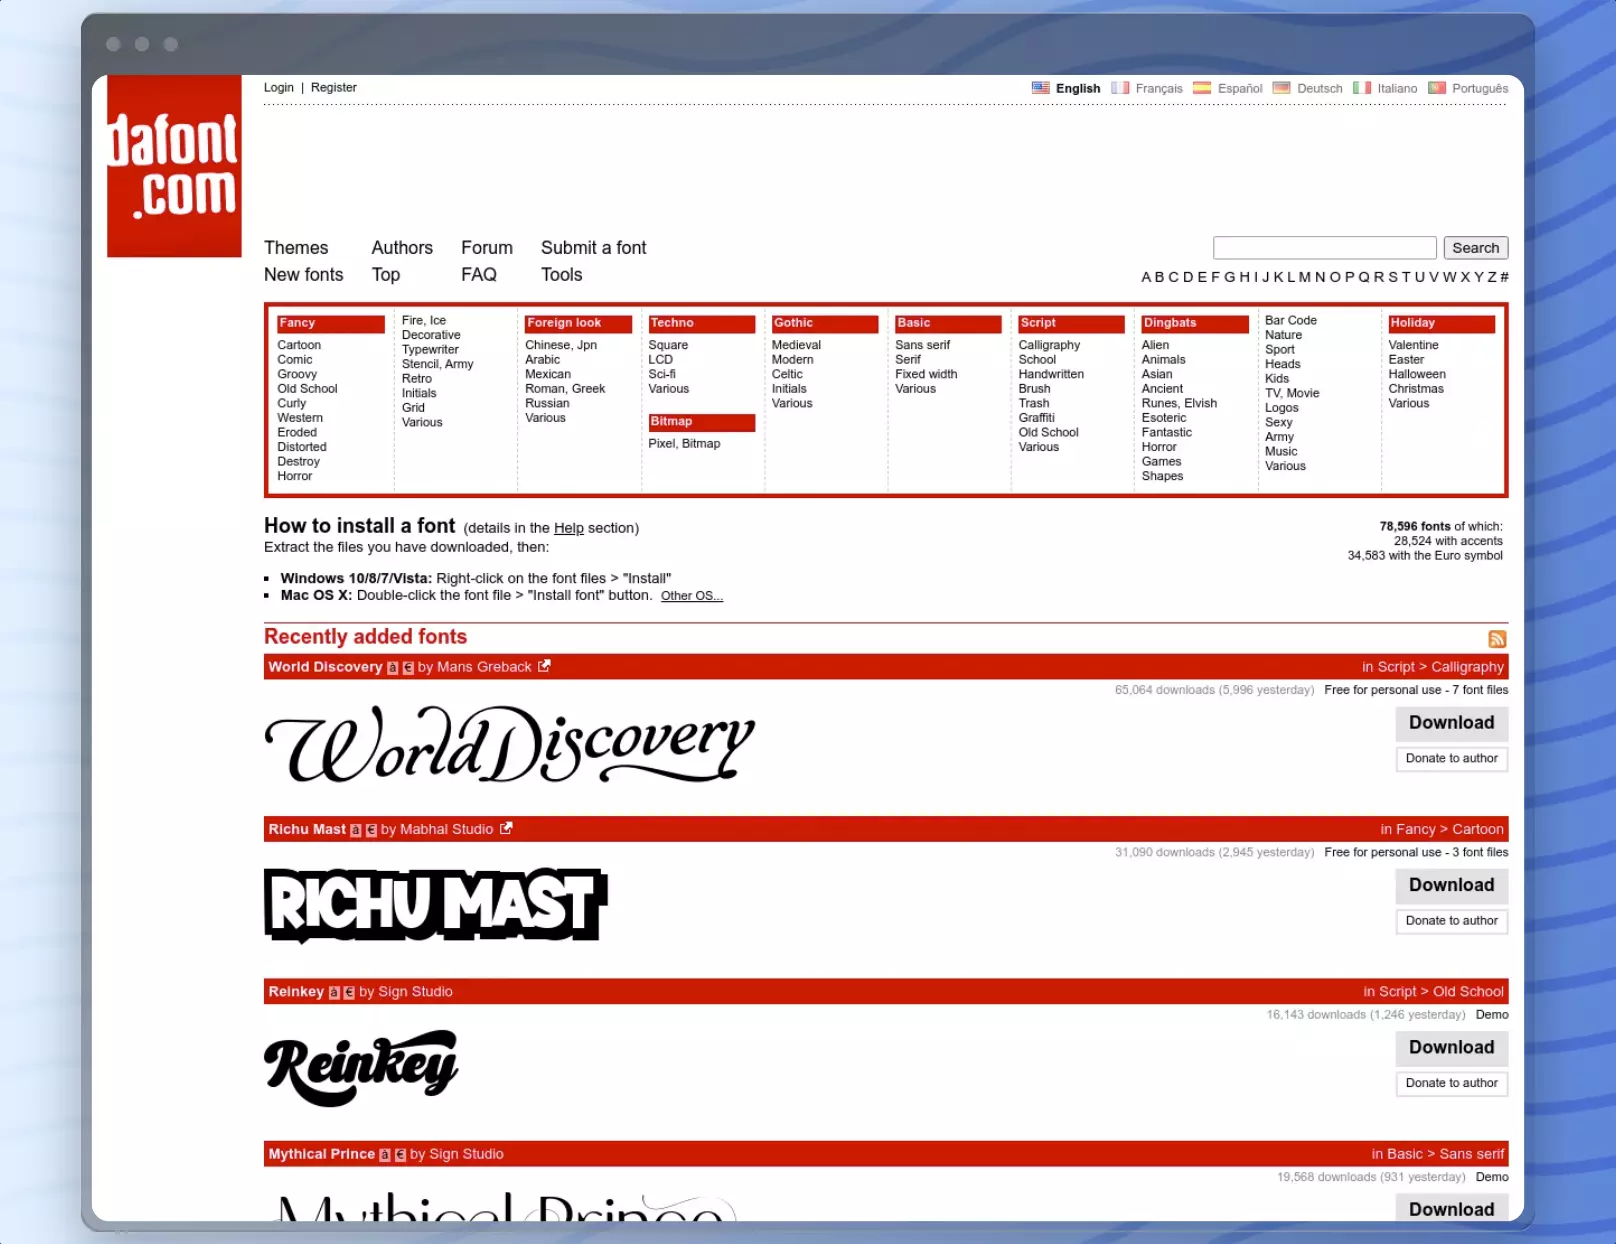Open the Cartoon font category

299,345
